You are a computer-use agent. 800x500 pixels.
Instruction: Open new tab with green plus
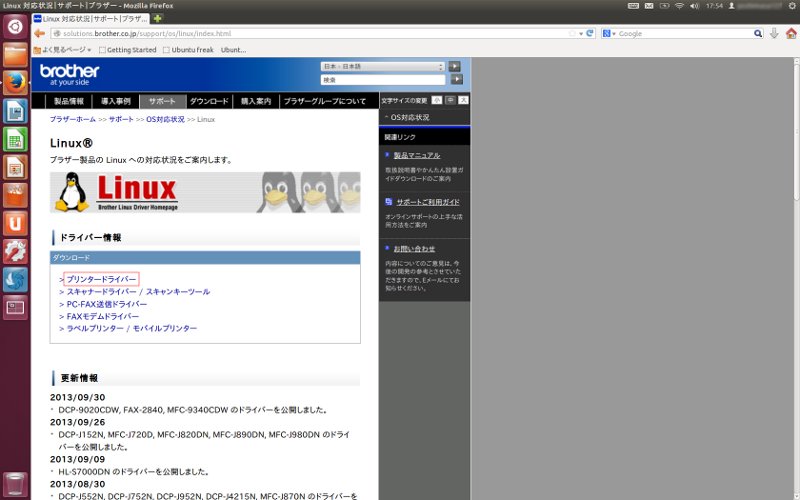coord(158,18)
